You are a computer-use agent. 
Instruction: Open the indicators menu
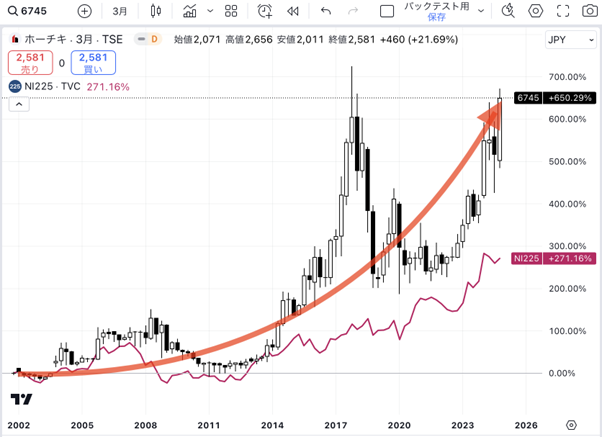click(x=191, y=11)
